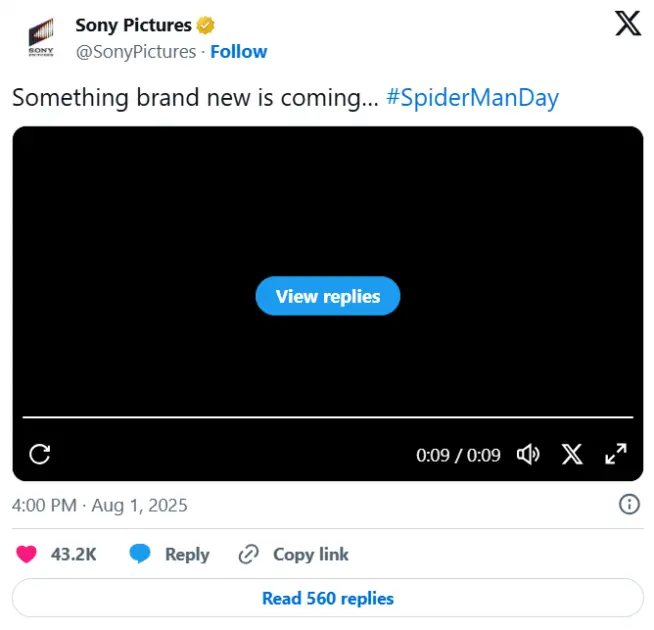Open the #SpiderManDay hashtag
Image resolution: width=654 pixels, height=630 pixels.
pos(472,97)
